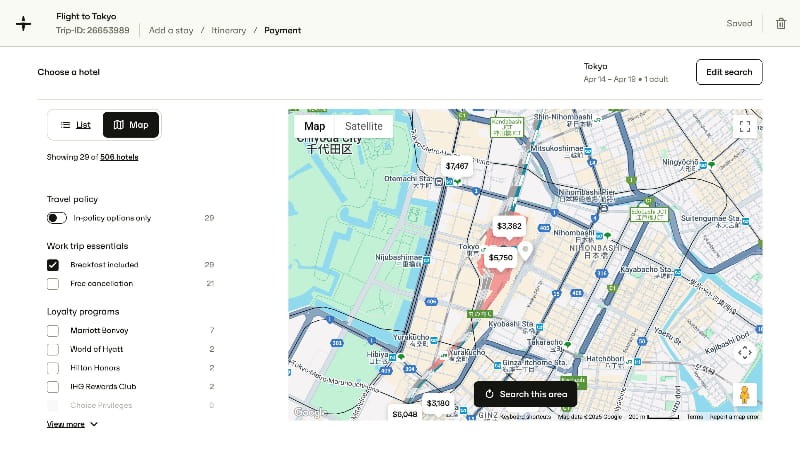Viewport: 800px width, 449px height.
Task: Select the $7,467 hotel price marker
Action: [457, 166]
